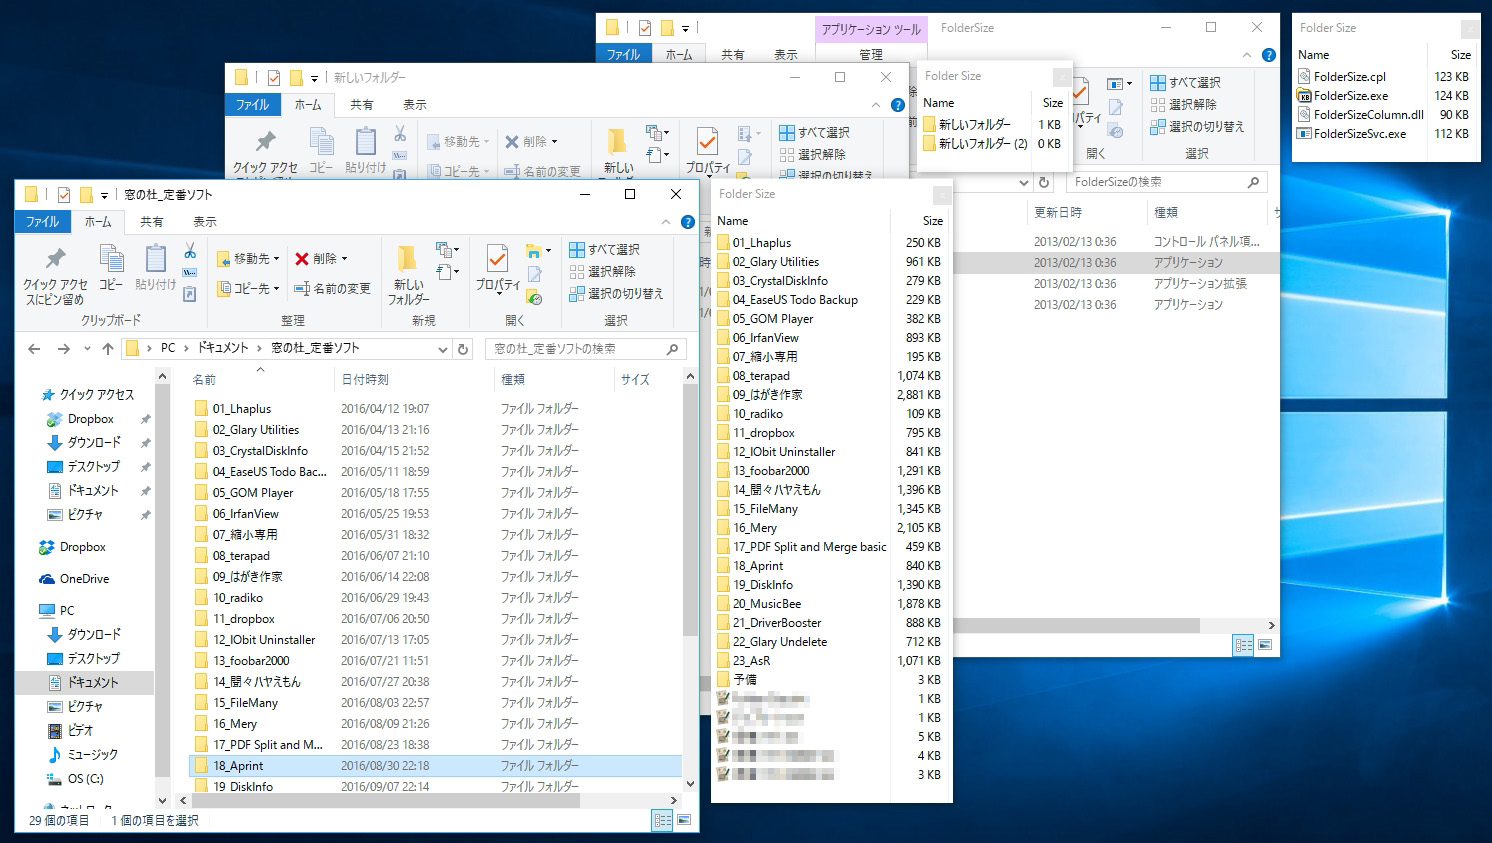The width and height of the screenshot is (1492, 843).
Task: Open ファイル tab in 窓の杜_定番ソフト window
Action: 42,222
